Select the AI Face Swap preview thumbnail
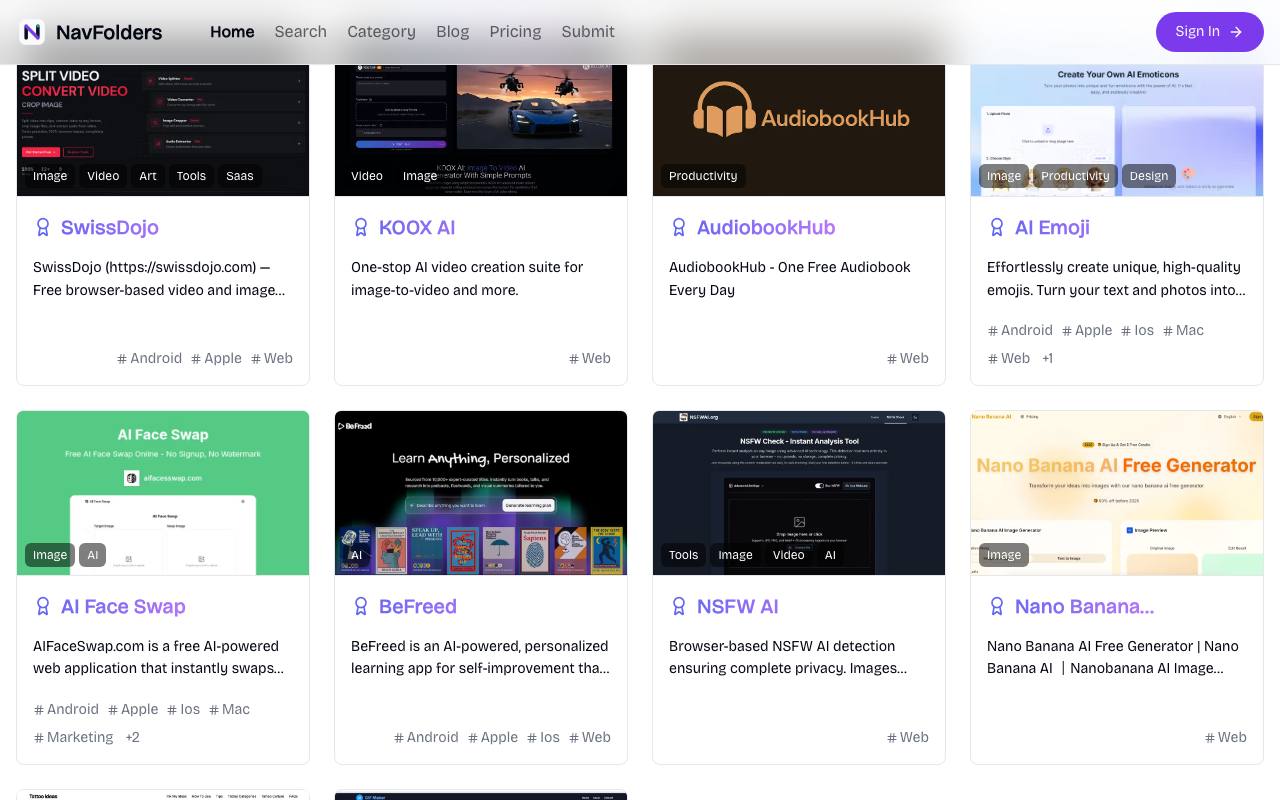 click(x=163, y=493)
